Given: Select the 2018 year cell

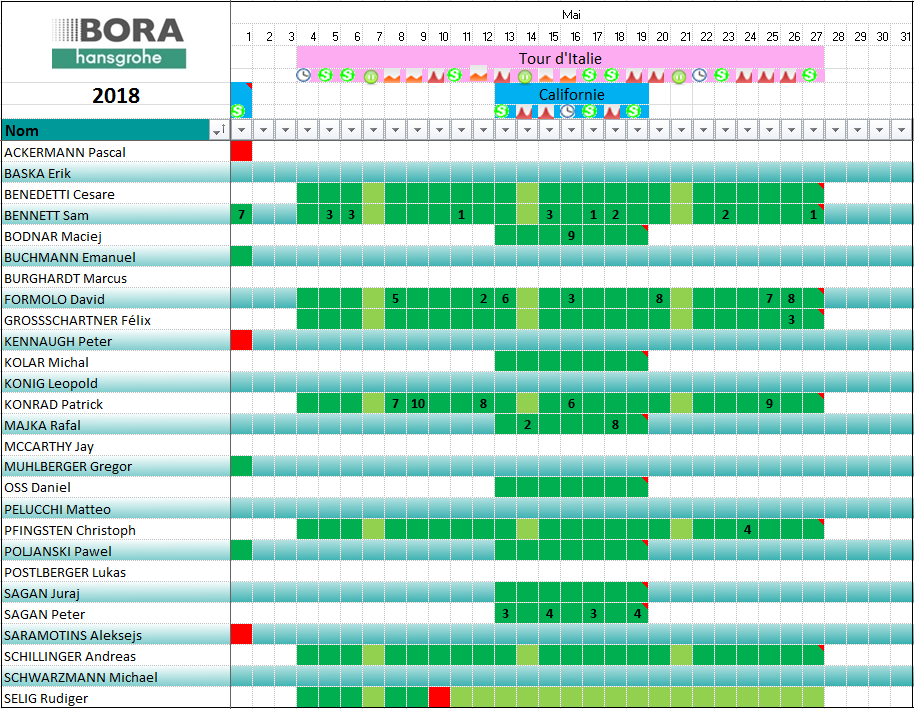Looking at the screenshot, I should (116, 95).
